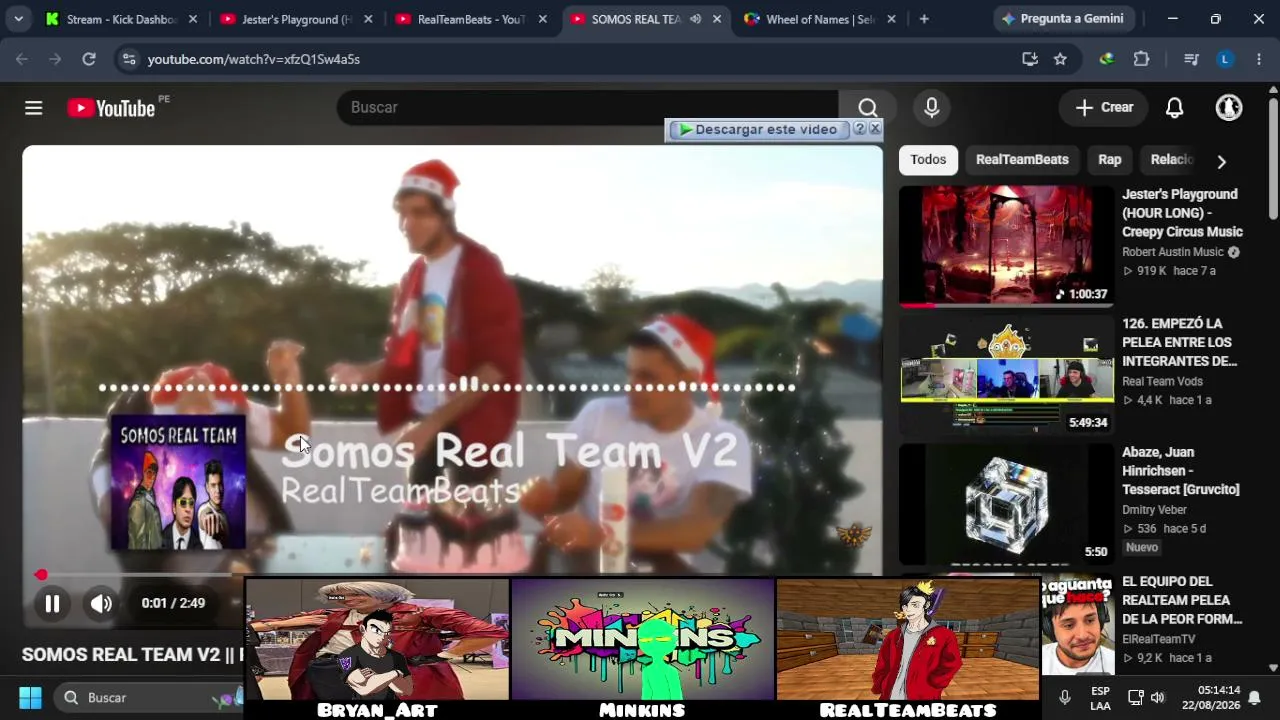The width and height of the screenshot is (1280, 720).
Task: Open YouTube notifications bell
Action: (1175, 108)
